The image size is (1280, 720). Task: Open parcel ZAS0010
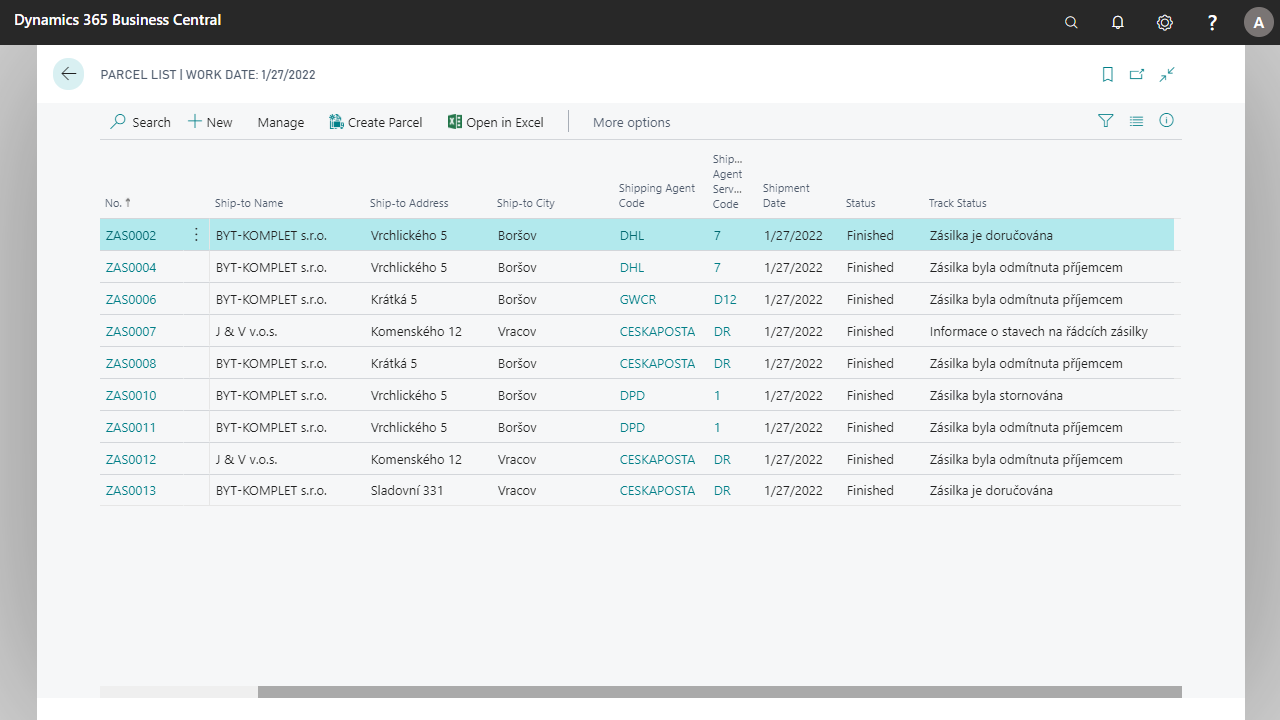click(x=131, y=396)
